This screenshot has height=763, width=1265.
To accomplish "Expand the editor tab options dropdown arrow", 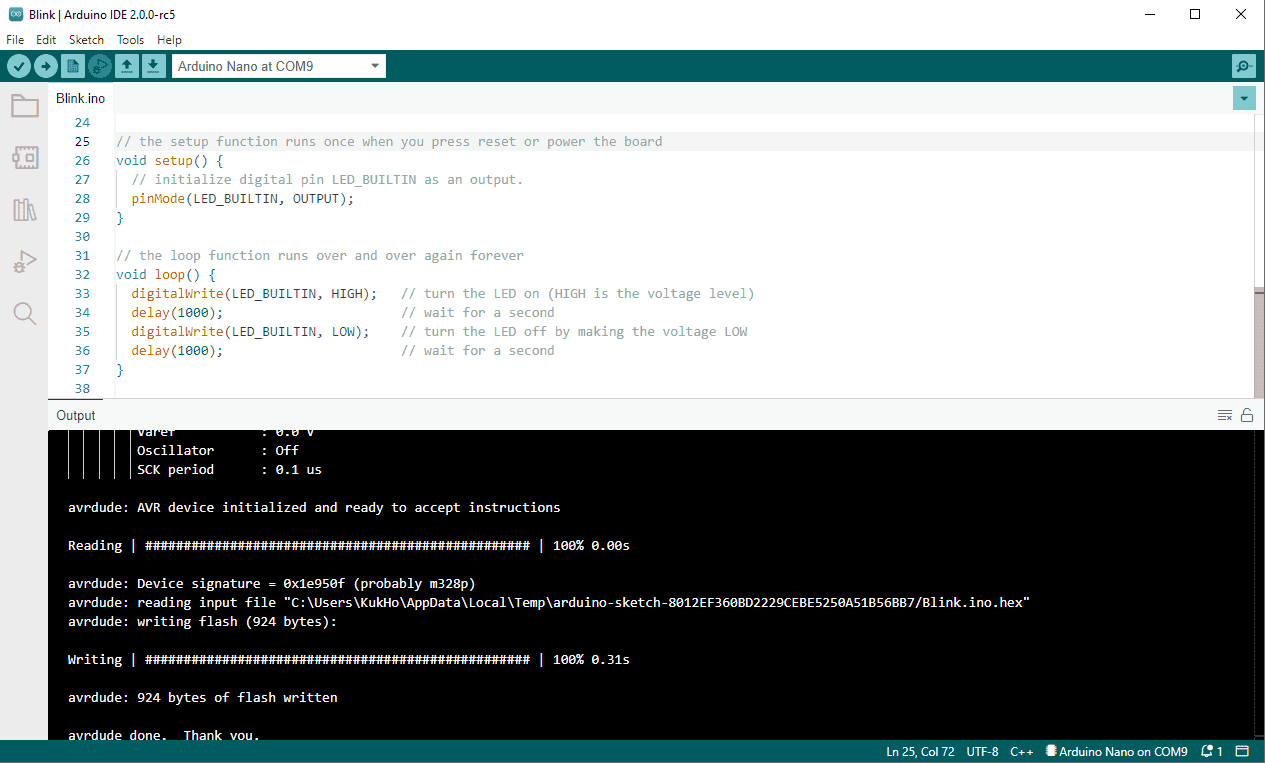I will (x=1244, y=98).
